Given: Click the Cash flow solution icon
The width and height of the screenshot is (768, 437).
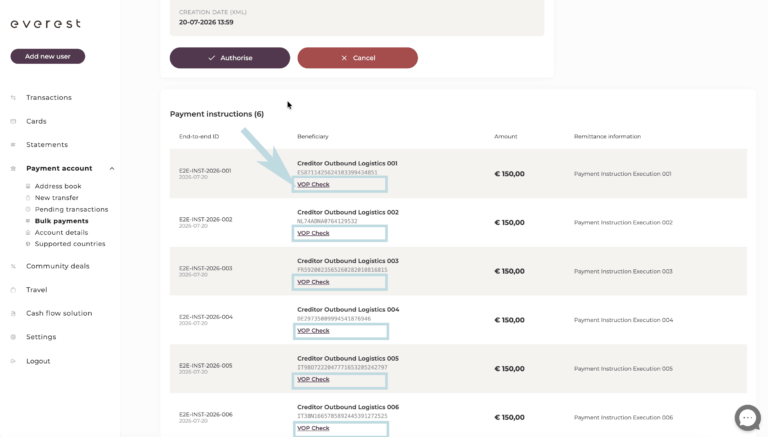Looking at the screenshot, I should pyautogui.click(x=13, y=313).
